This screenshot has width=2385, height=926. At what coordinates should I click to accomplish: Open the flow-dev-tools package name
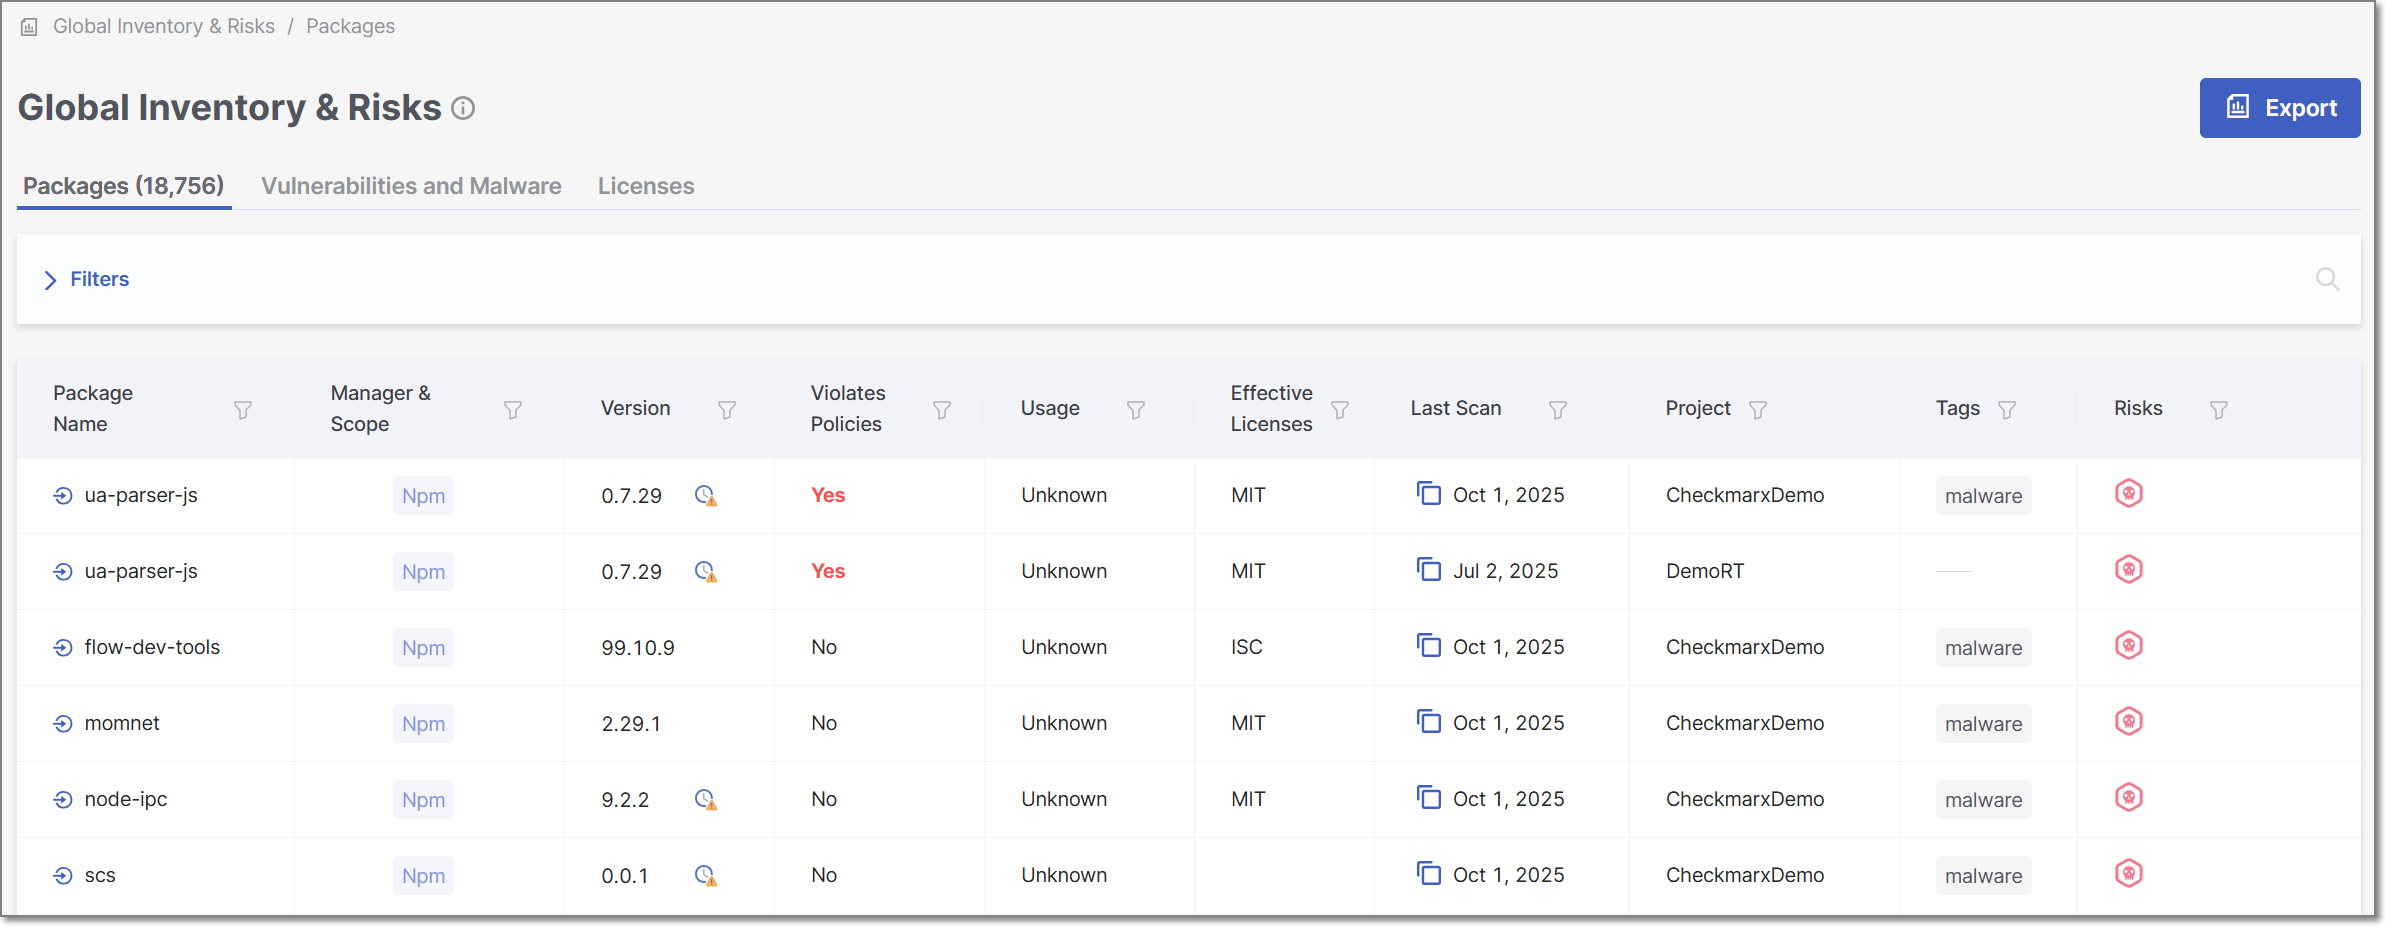coord(152,648)
